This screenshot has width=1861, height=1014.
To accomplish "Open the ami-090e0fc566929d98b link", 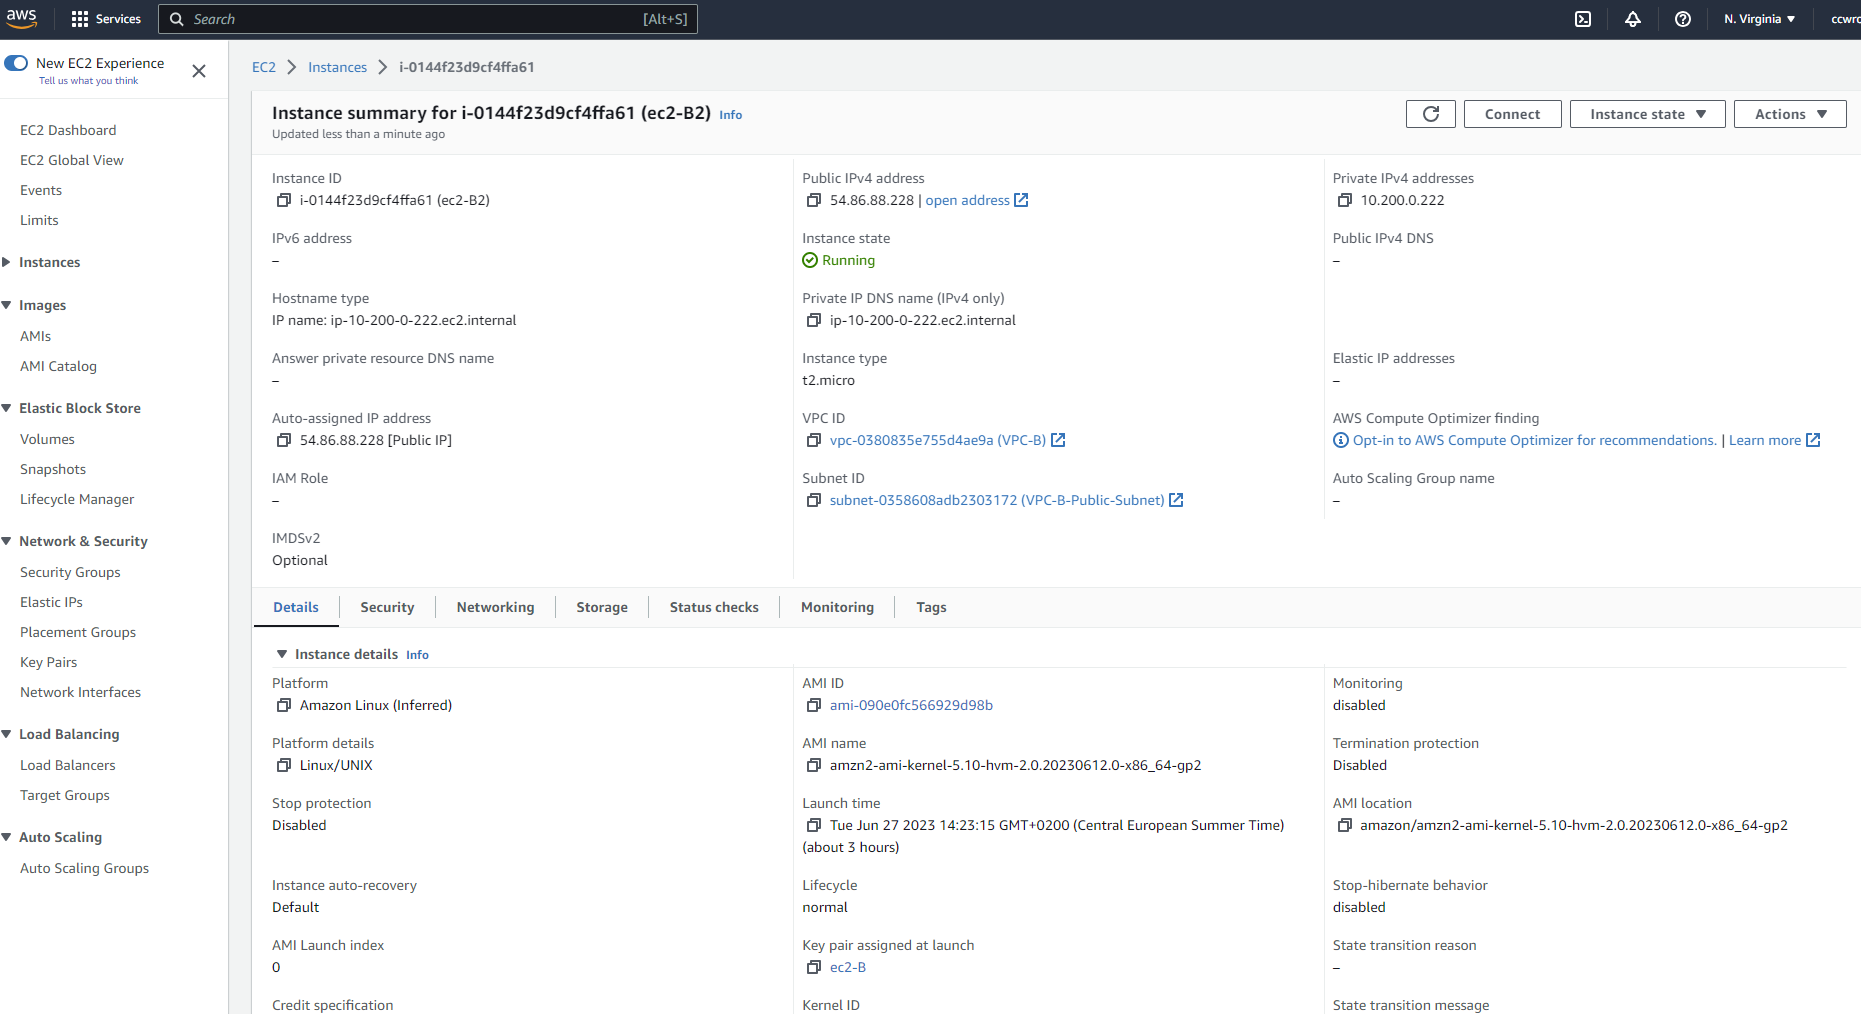I will coord(911,705).
